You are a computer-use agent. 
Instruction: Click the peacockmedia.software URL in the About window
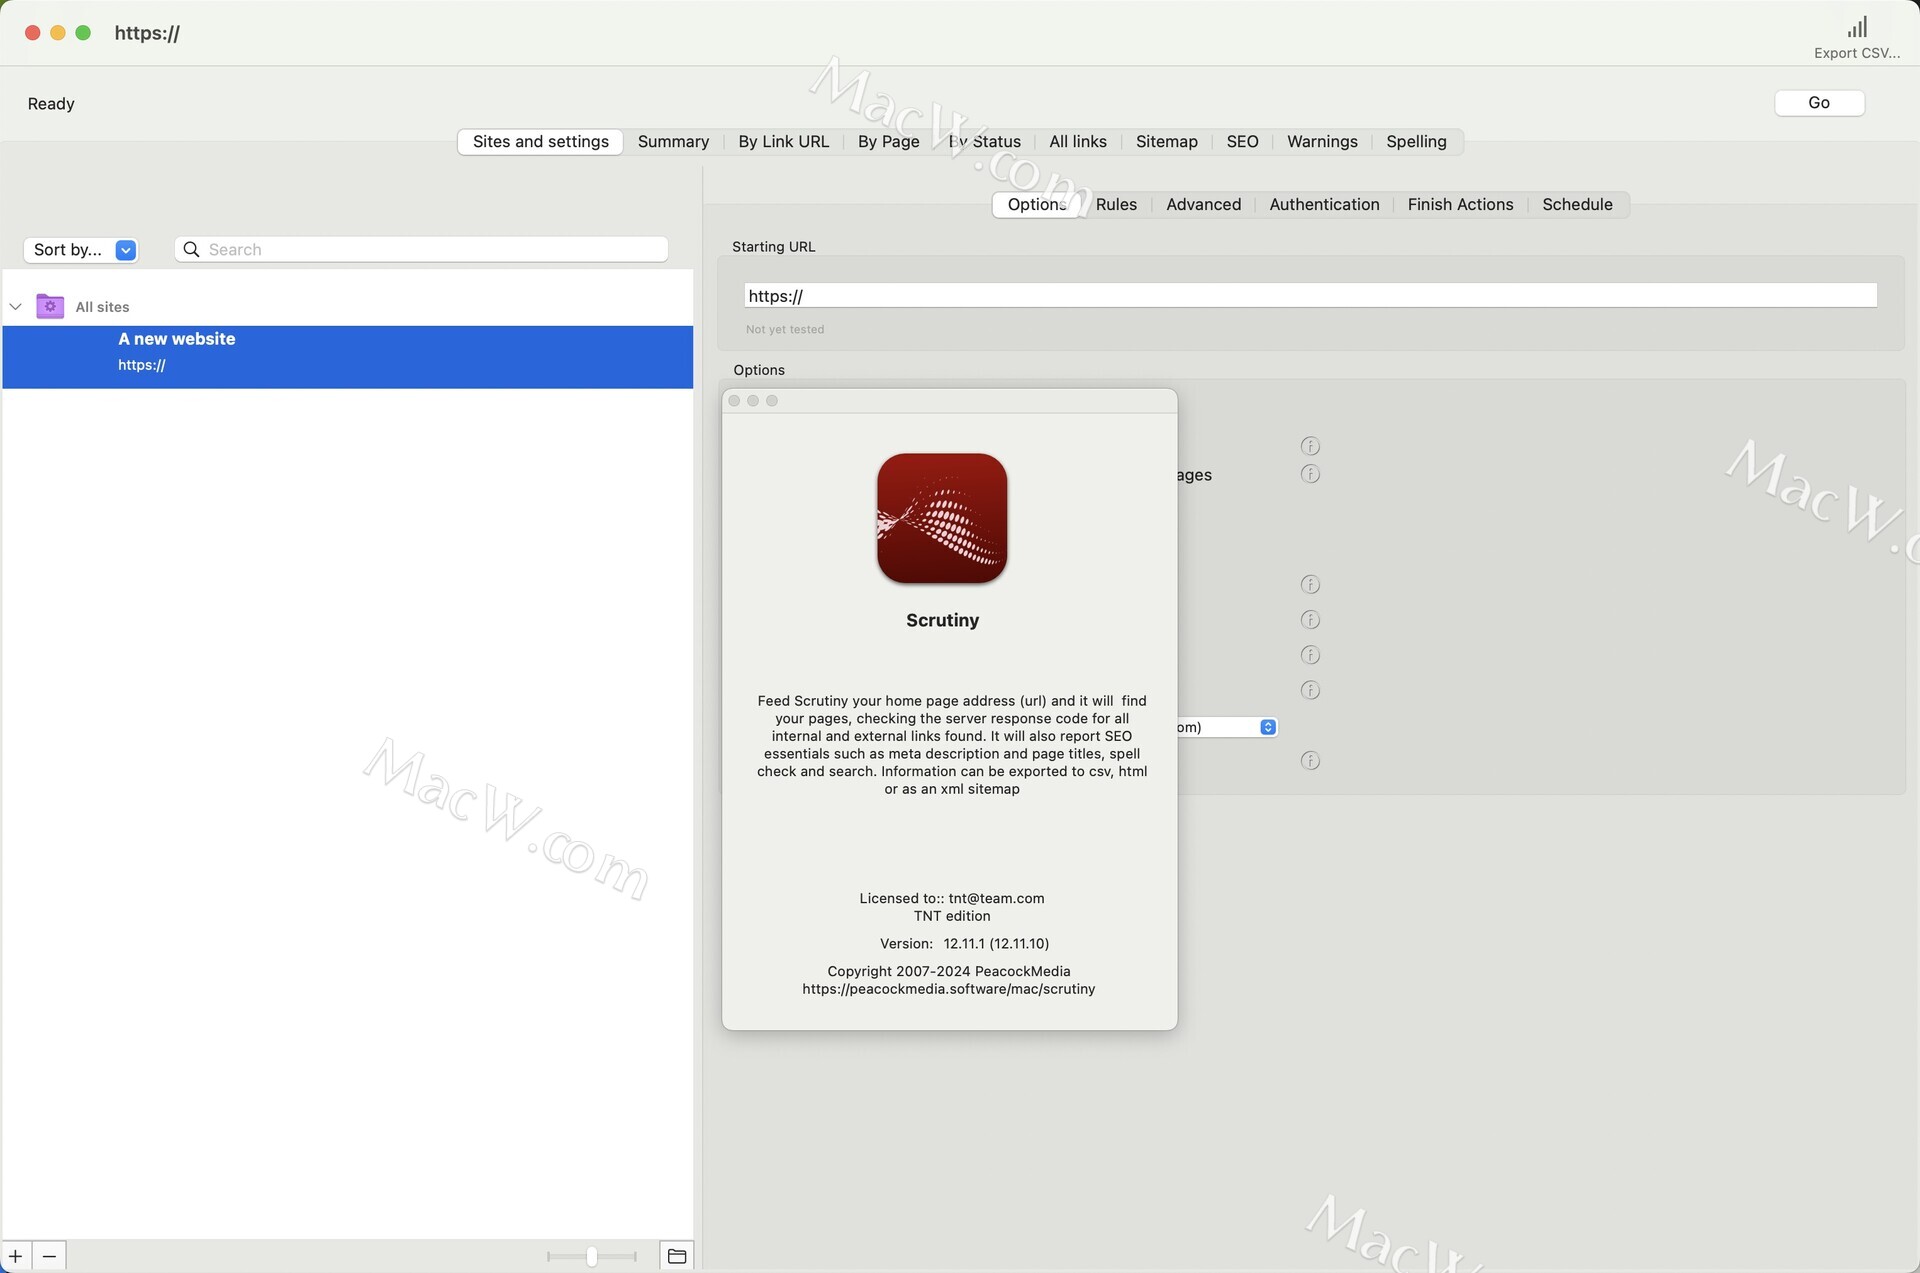(948, 989)
